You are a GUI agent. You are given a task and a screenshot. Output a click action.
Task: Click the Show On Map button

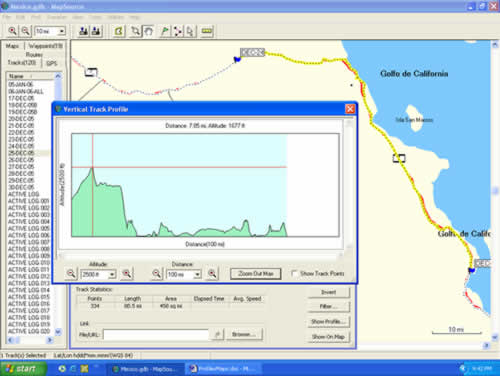[328, 337]
